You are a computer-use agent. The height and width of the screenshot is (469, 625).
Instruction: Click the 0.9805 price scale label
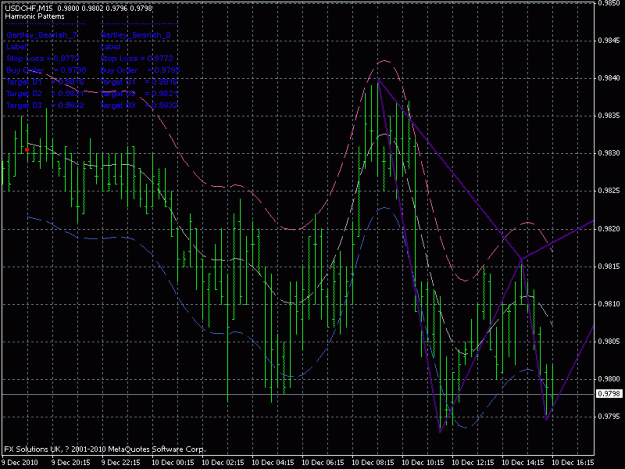point(609,341)
